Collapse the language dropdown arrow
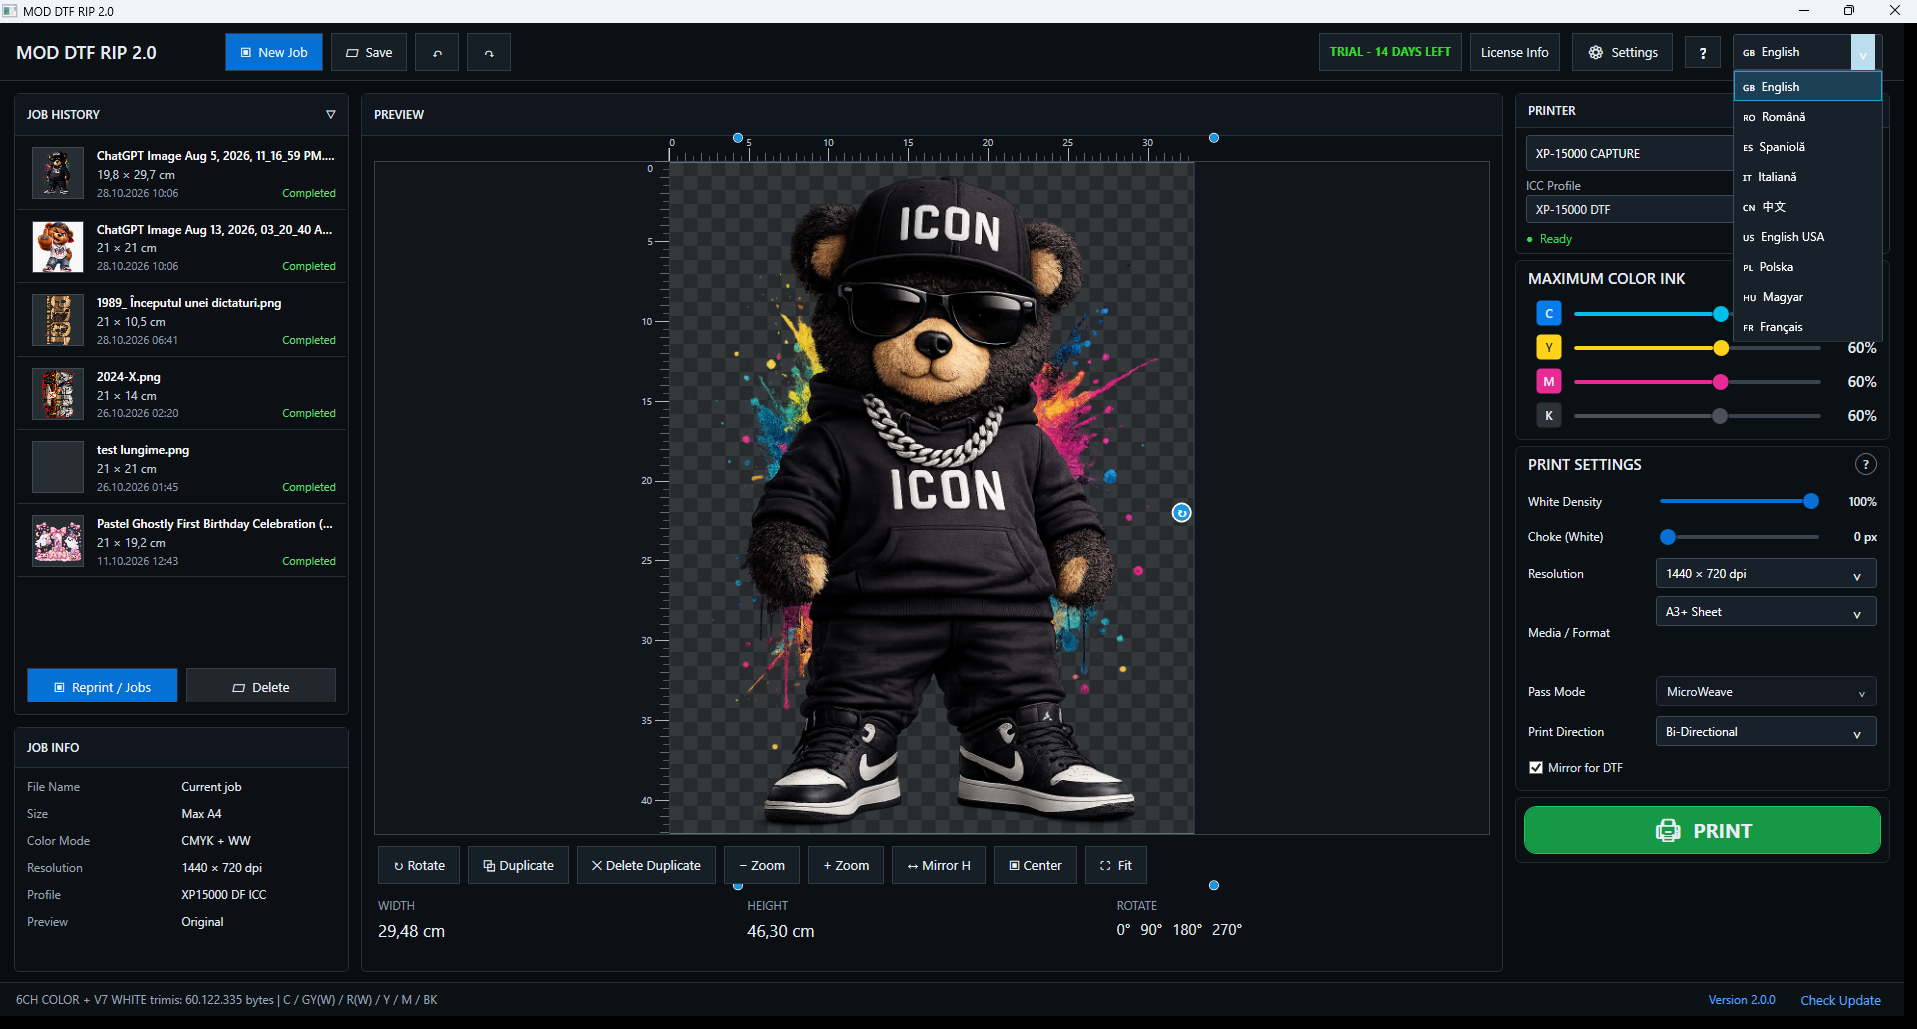Viewport: 1917px width, 1029px height. [x=1863, y=53]
